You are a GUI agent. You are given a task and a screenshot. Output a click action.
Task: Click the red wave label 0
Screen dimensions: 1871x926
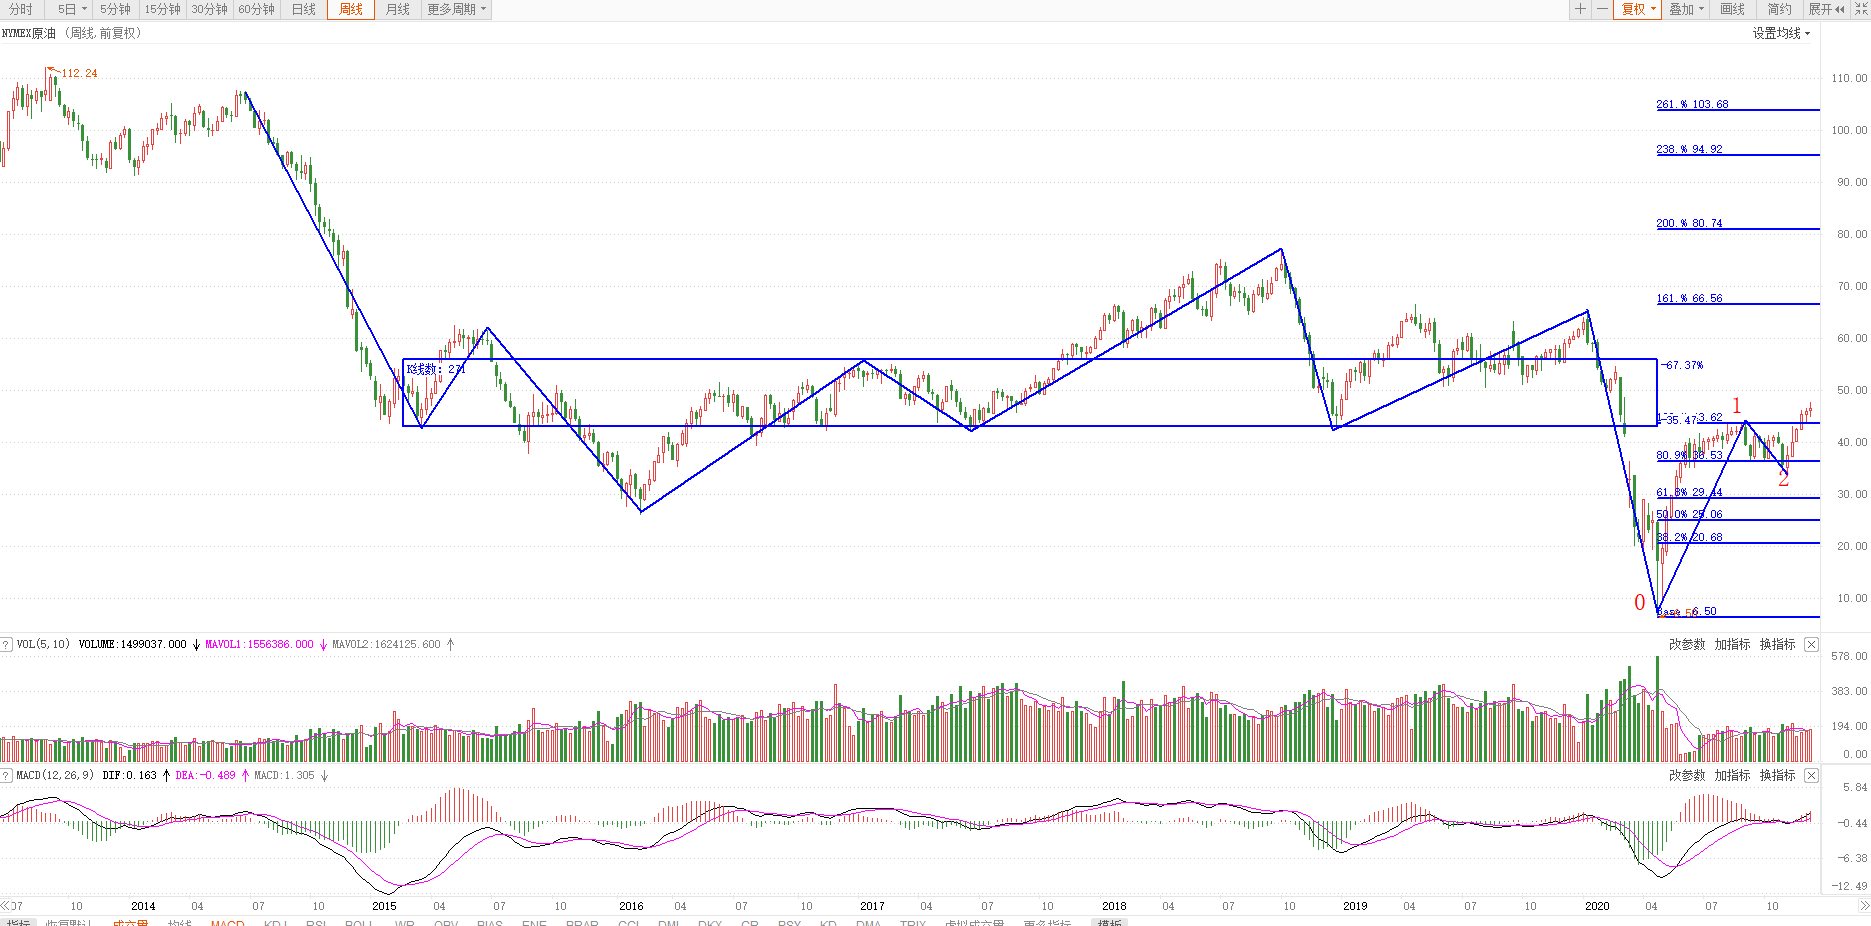pyautogui.click(x=1639, y=602)
